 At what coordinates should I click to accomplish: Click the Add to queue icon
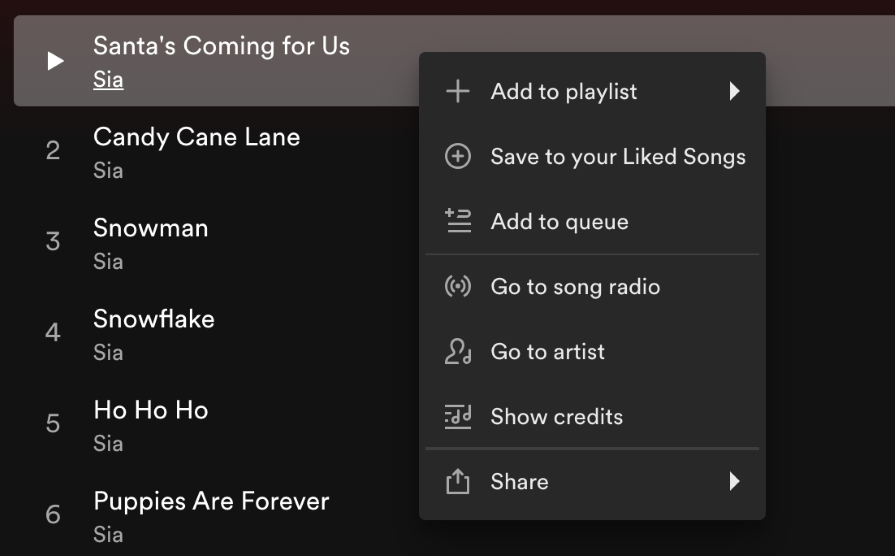(x=457, y=222)
